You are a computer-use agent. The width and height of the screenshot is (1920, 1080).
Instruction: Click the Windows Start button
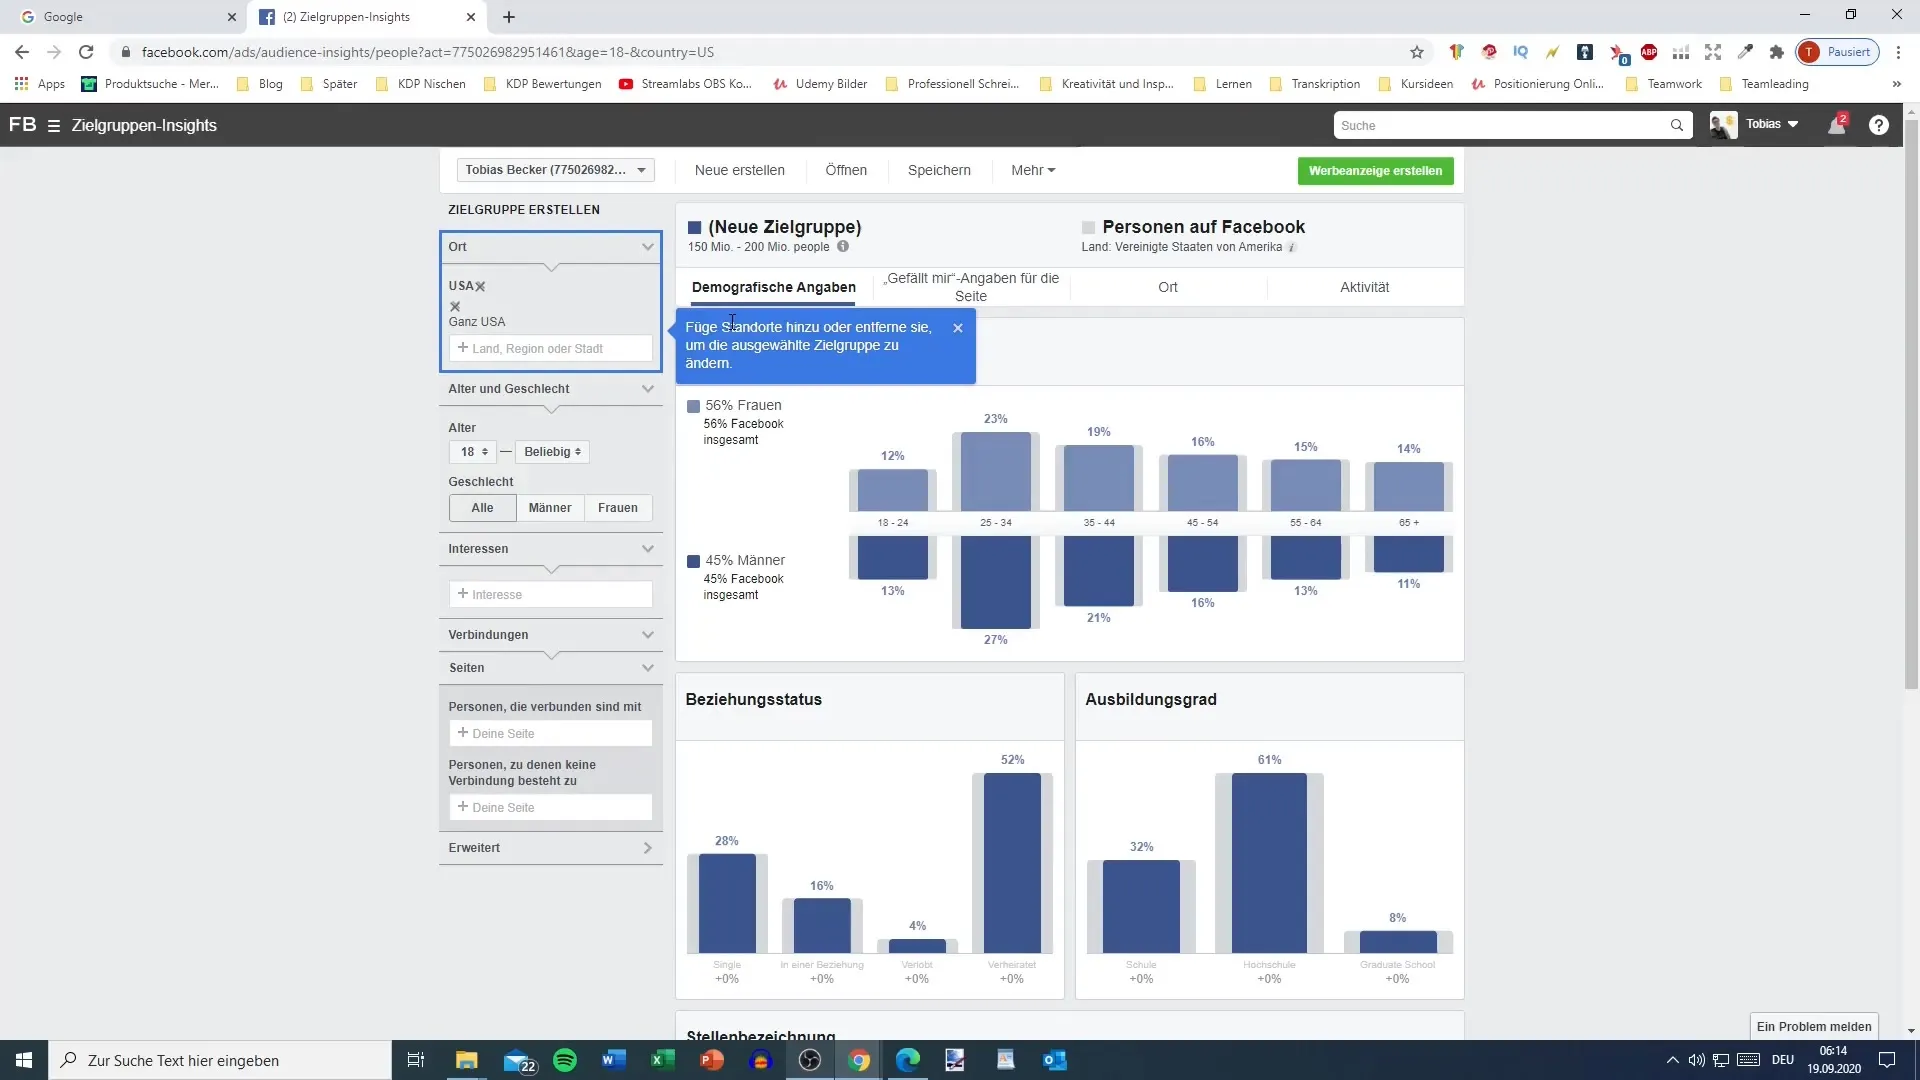[24, 1060]
